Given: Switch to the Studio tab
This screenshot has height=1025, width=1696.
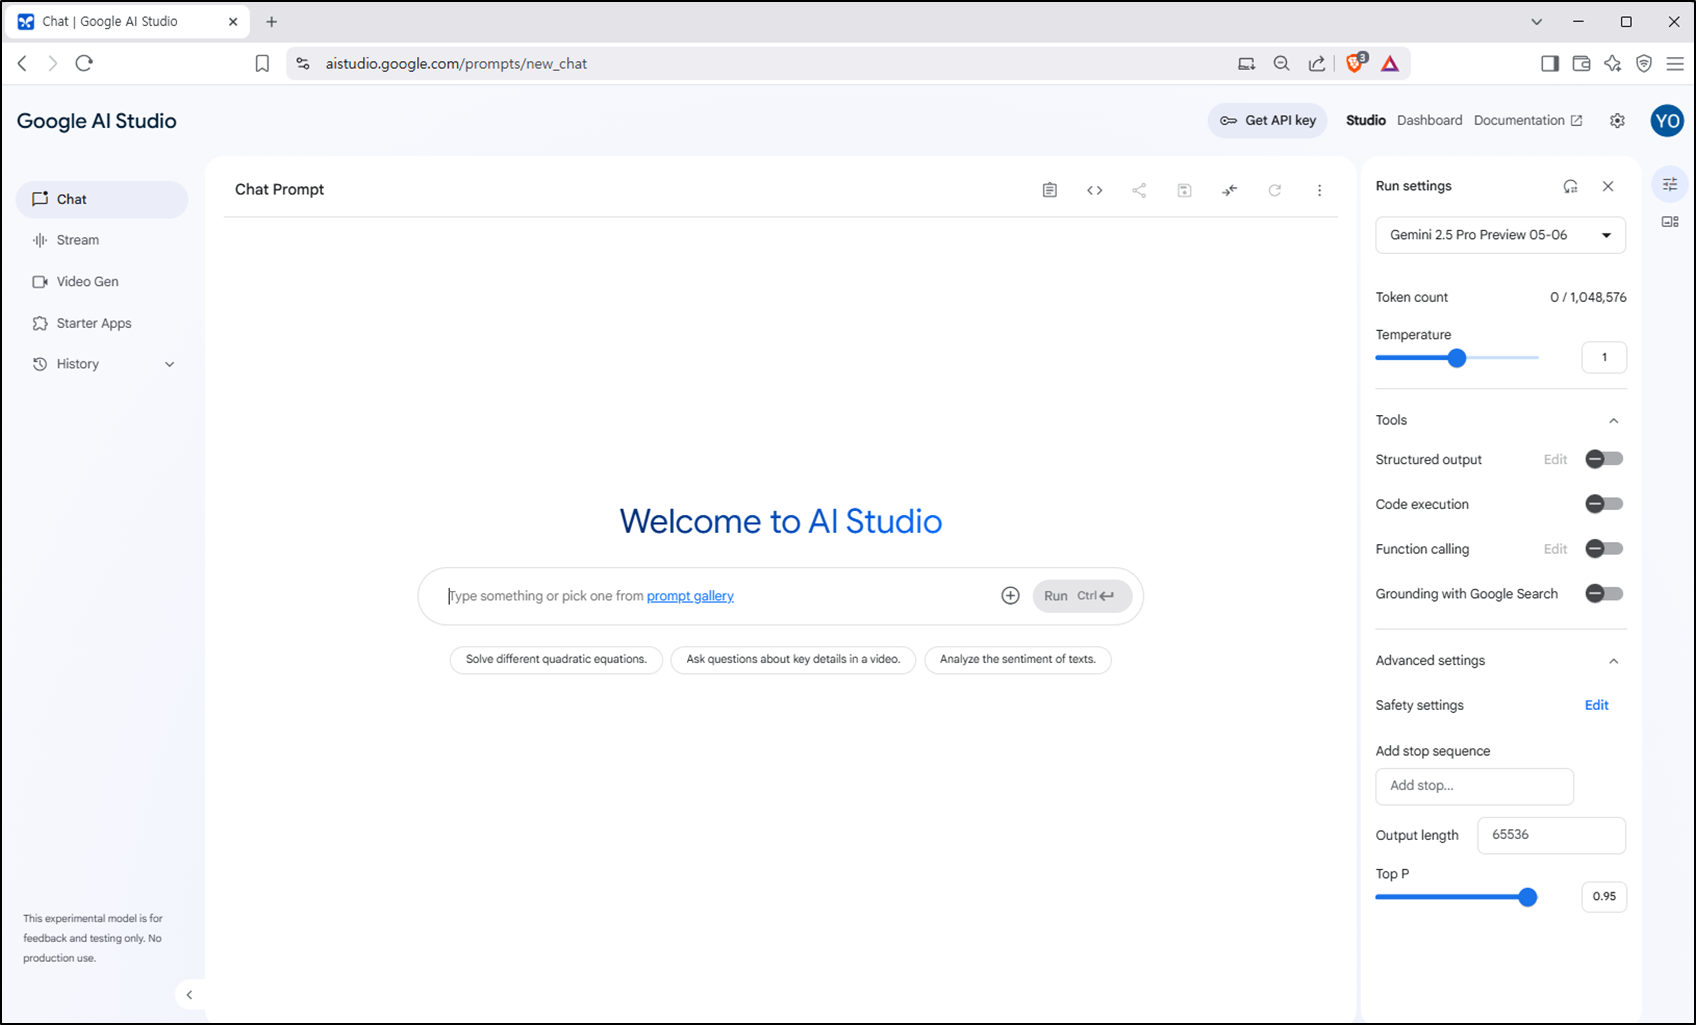Looking at the screenshot, I should pyautogui.click(x=1365, y=120).
